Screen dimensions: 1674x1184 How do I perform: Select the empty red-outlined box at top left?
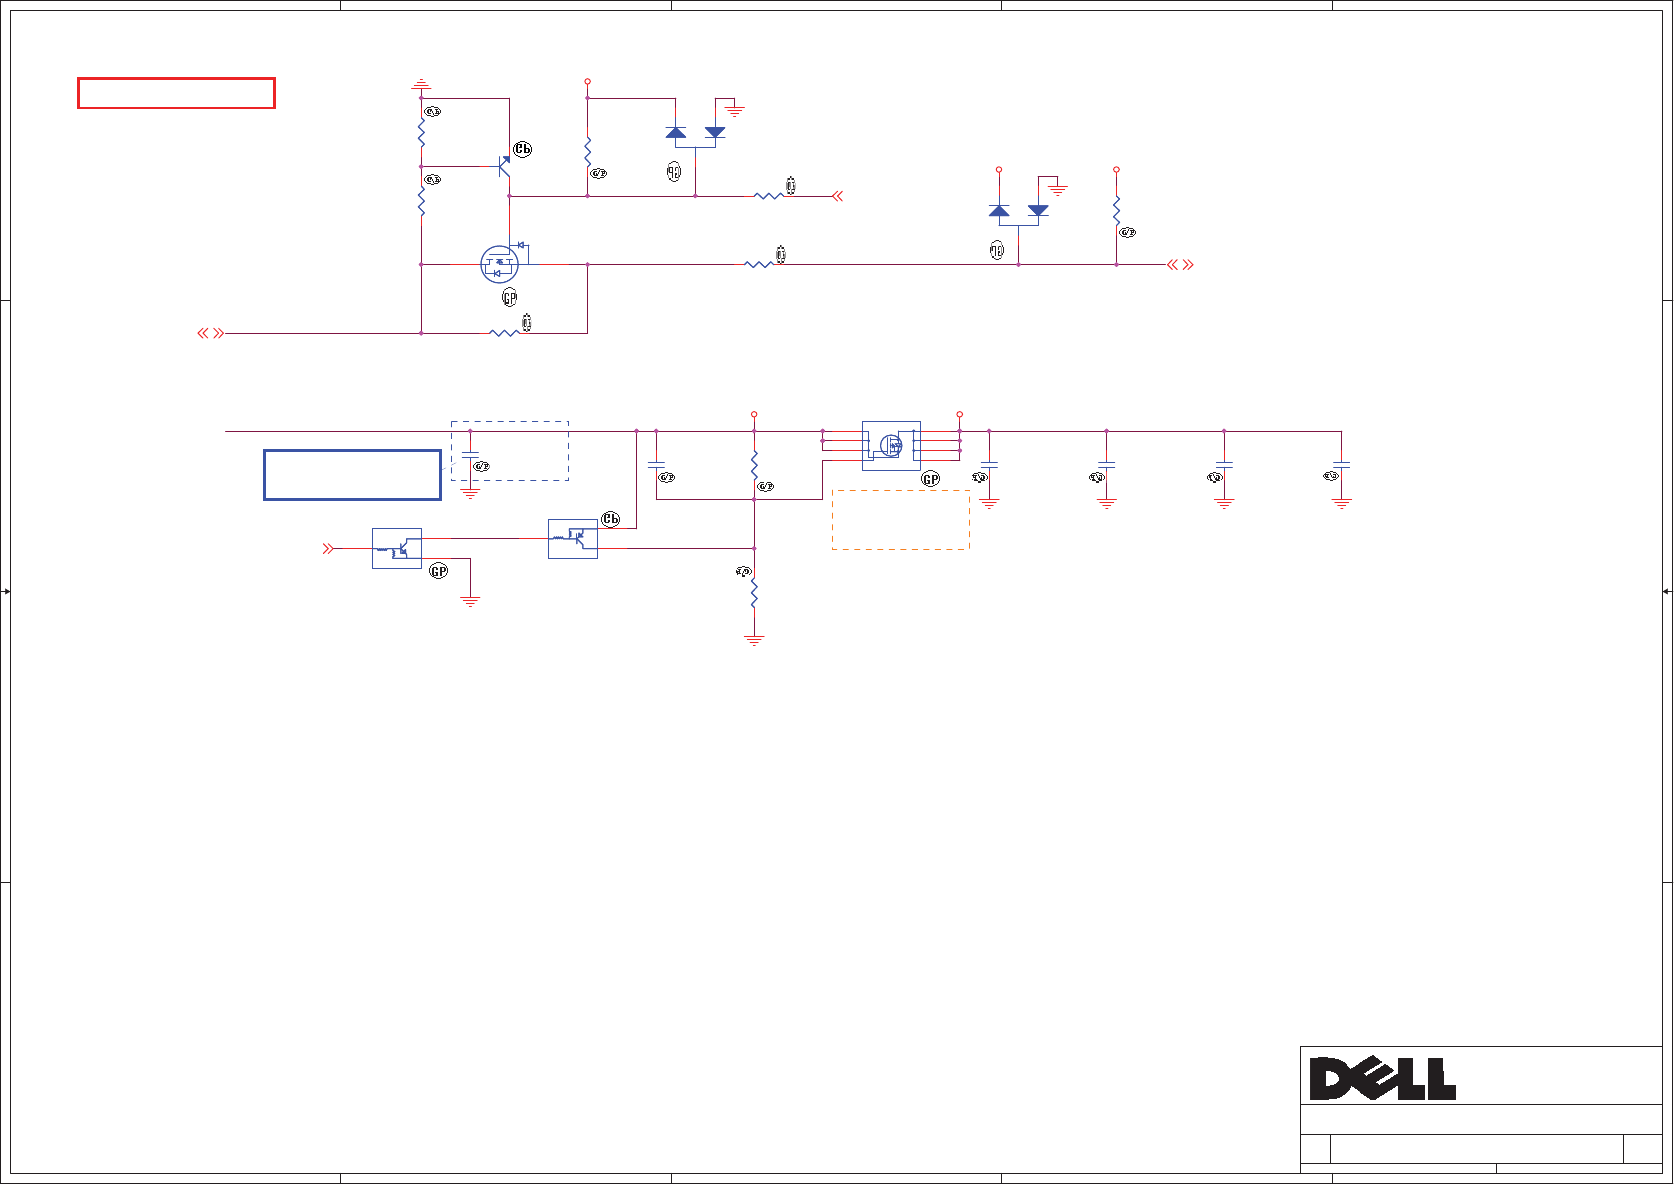click(176, 93)
